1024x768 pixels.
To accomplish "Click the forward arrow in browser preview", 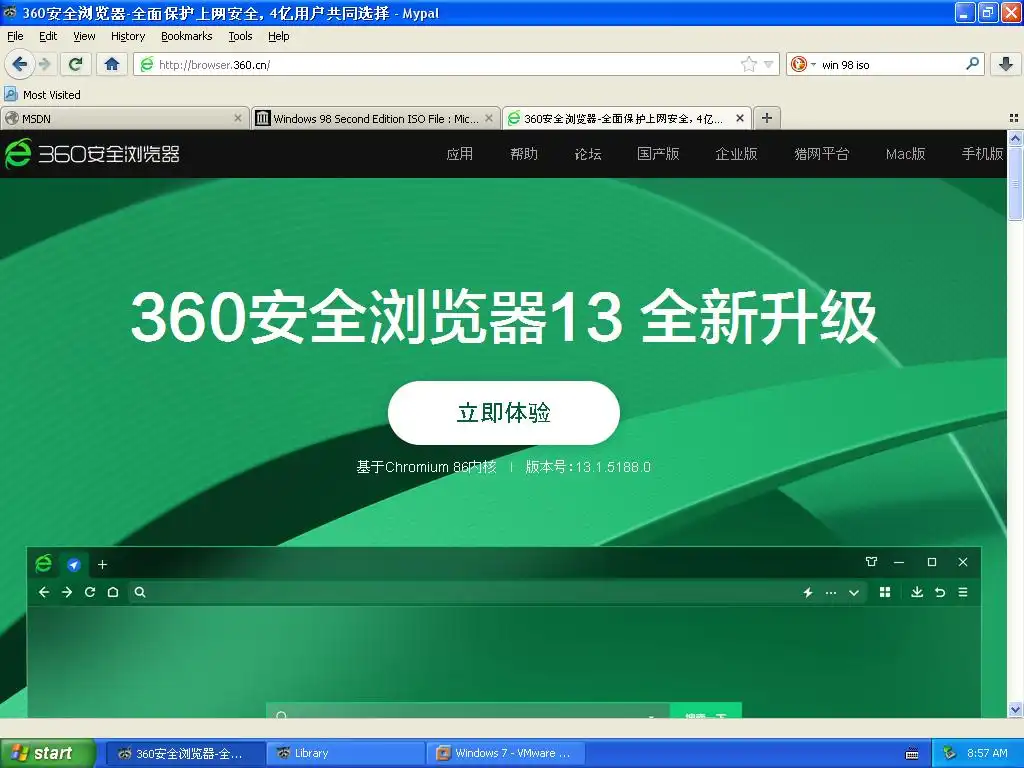I will [x=67, y=592].
